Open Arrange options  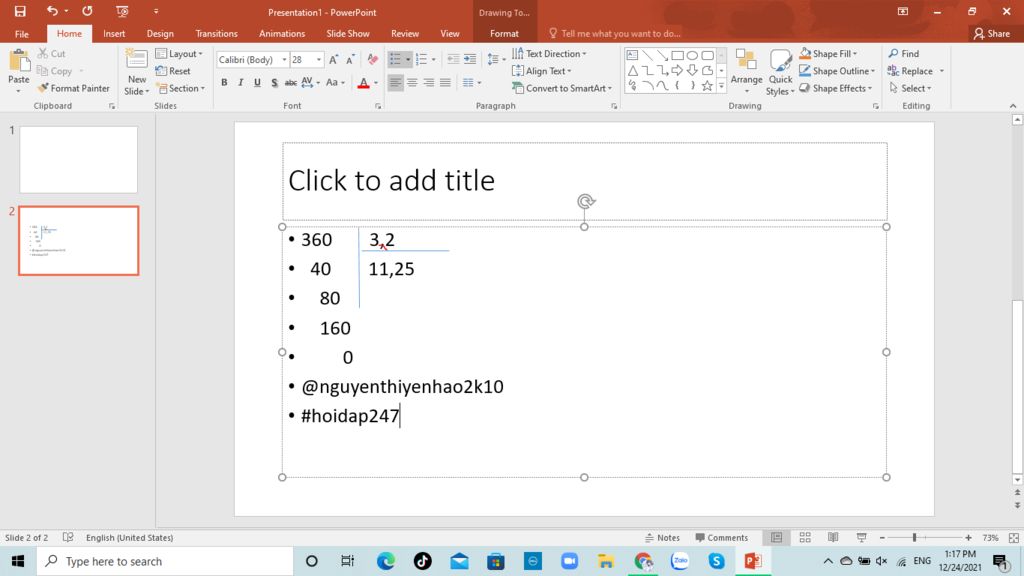click(x=746, y=71)
